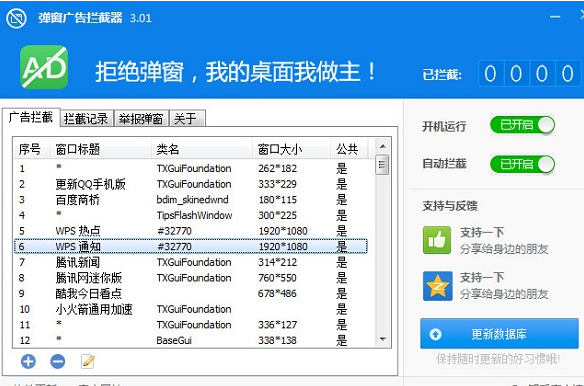Select the row 酷我今日看点
This screenshot has height=386, width=584.
pyautogui.click(x=191, y=294)
